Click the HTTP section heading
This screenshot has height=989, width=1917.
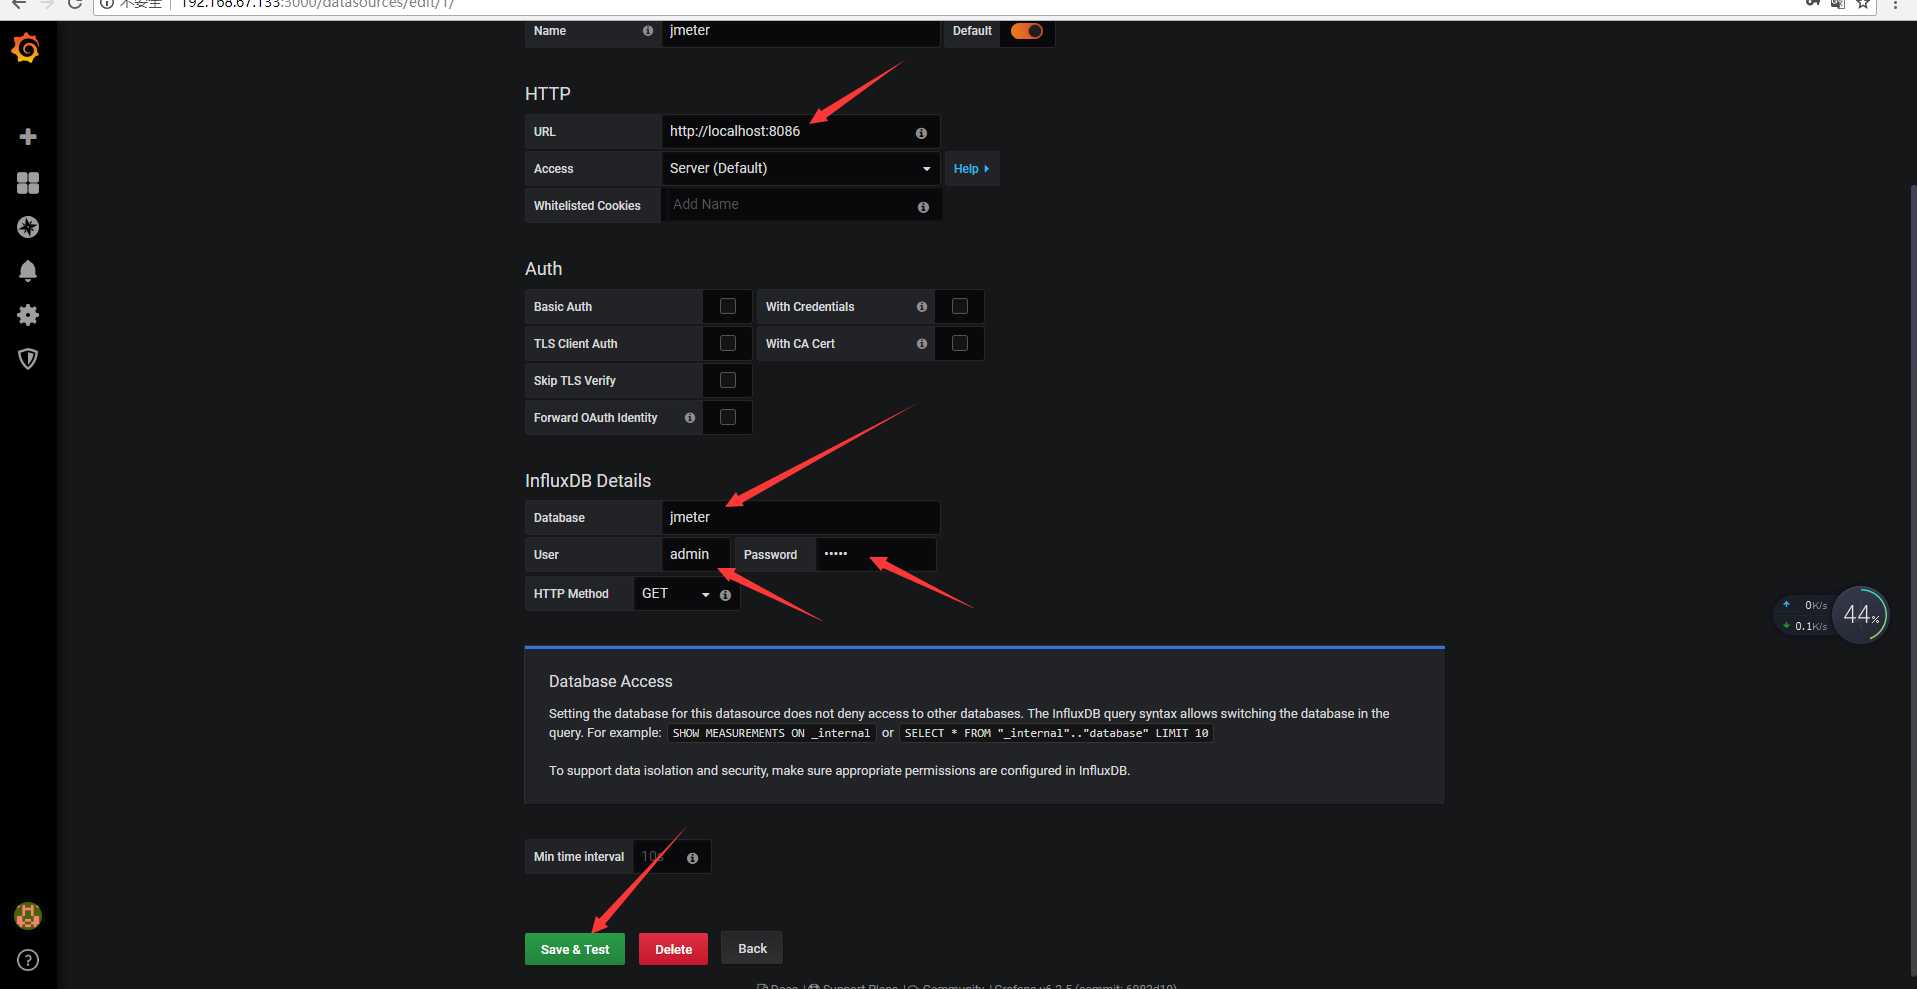click(548, 94)
